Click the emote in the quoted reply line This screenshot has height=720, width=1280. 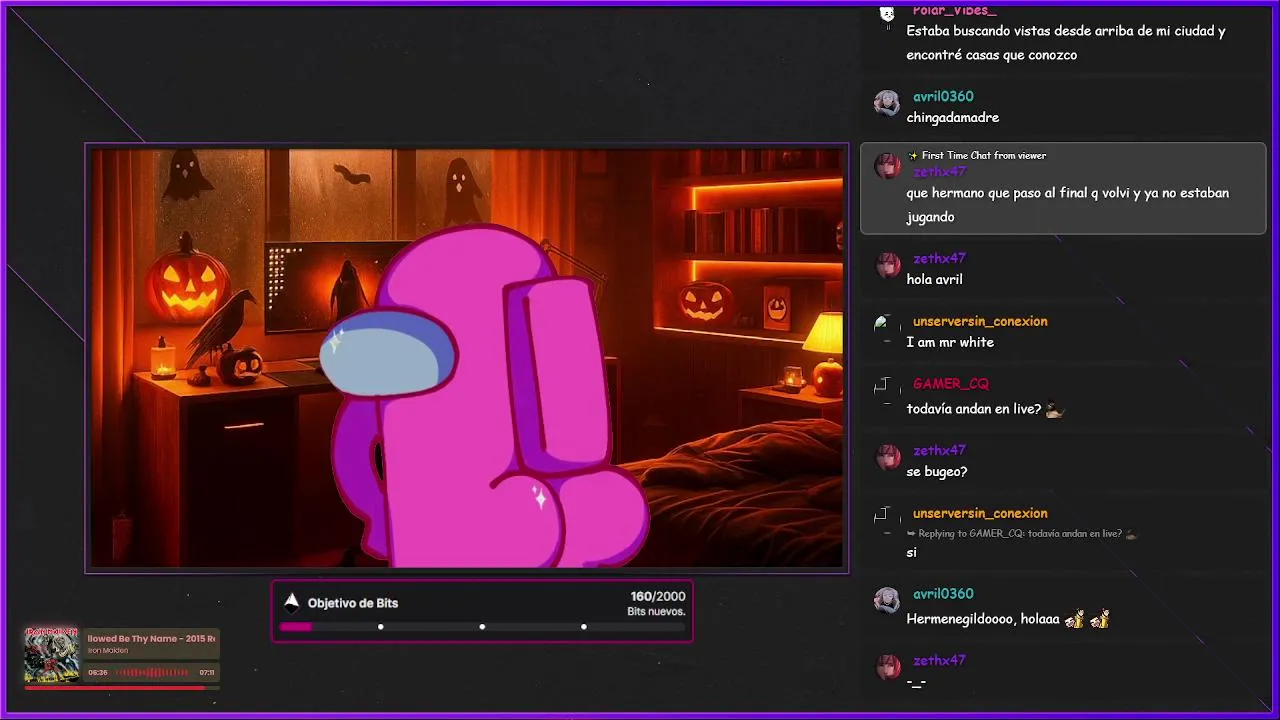(x=1131, y=534)
